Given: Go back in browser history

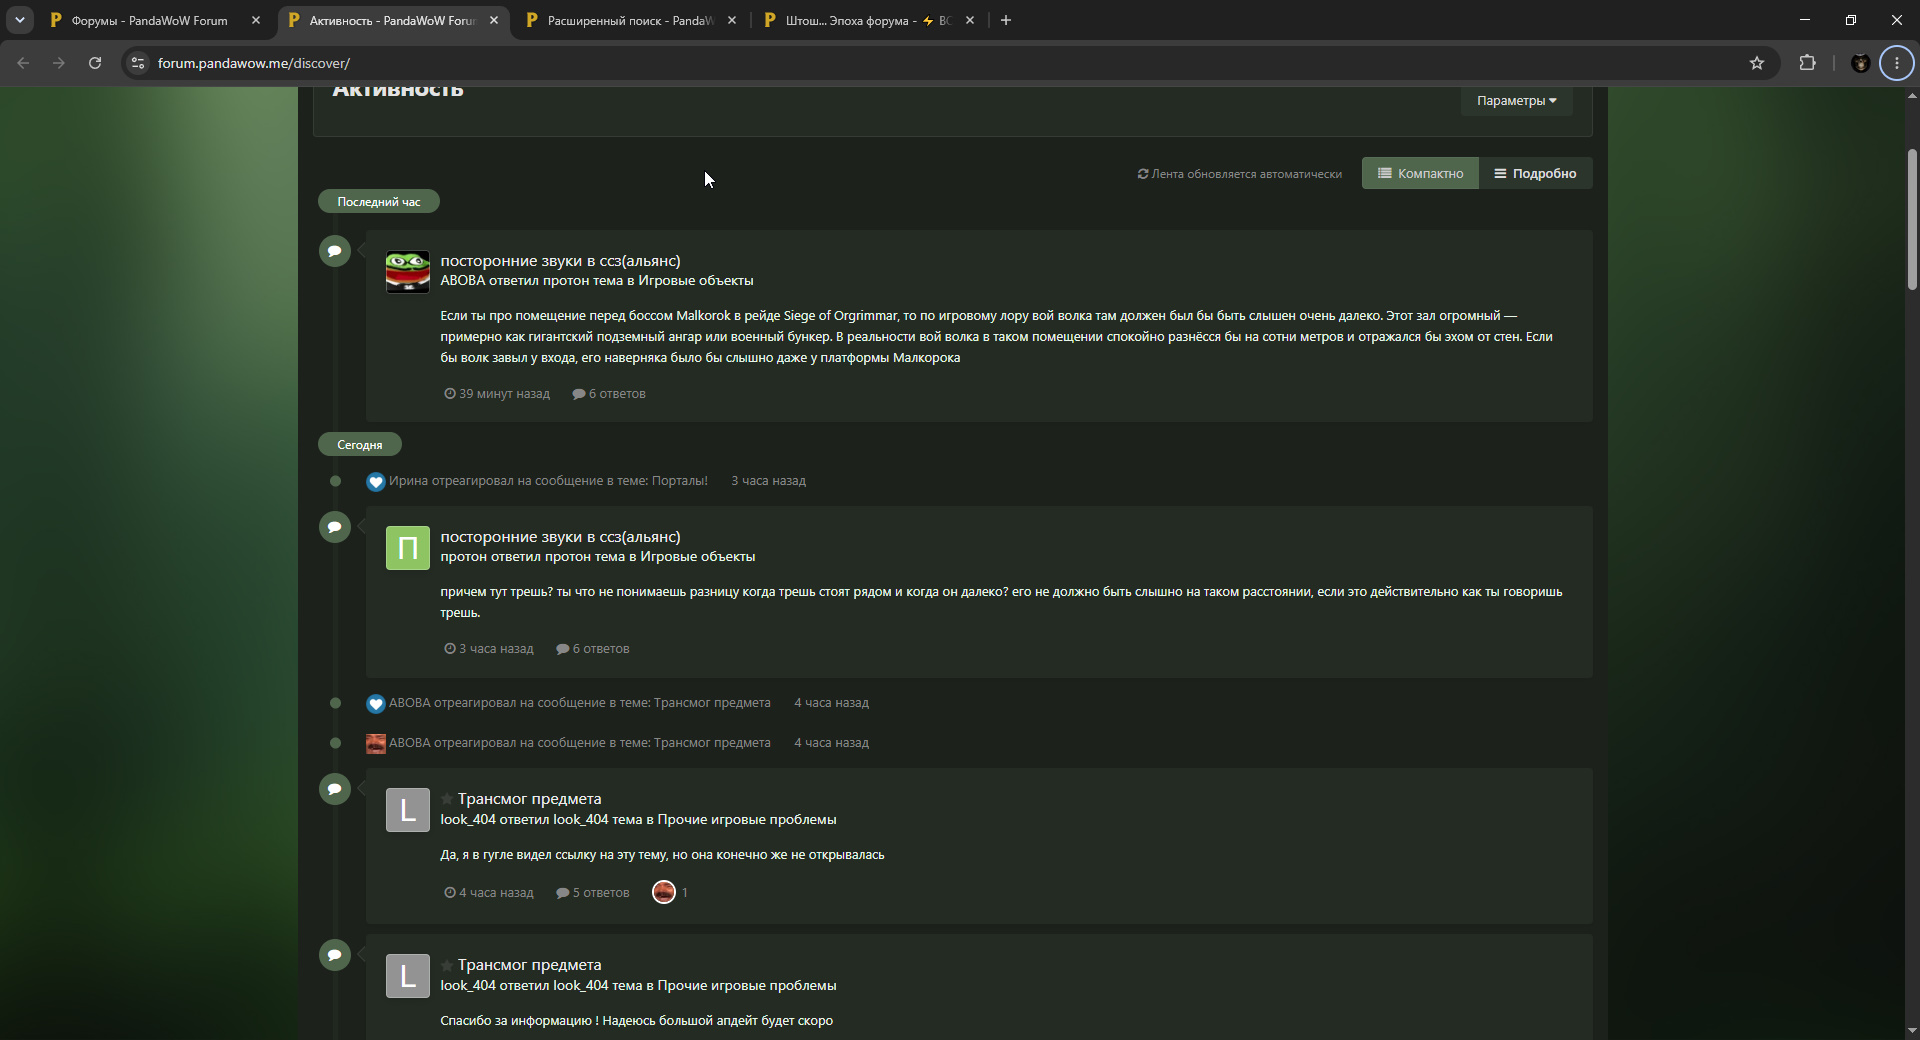Looking at the screenshot, I should (x=23, y=63).
